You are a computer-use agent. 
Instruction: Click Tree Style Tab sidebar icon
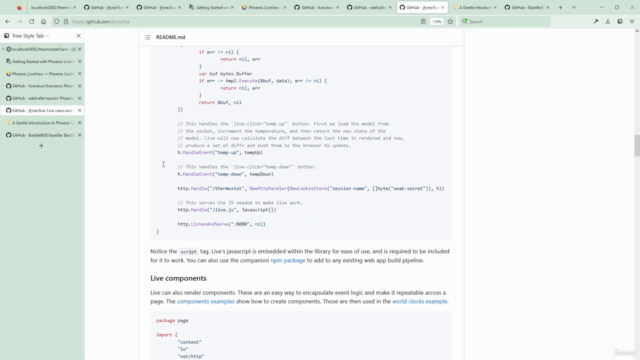[7, 36]
